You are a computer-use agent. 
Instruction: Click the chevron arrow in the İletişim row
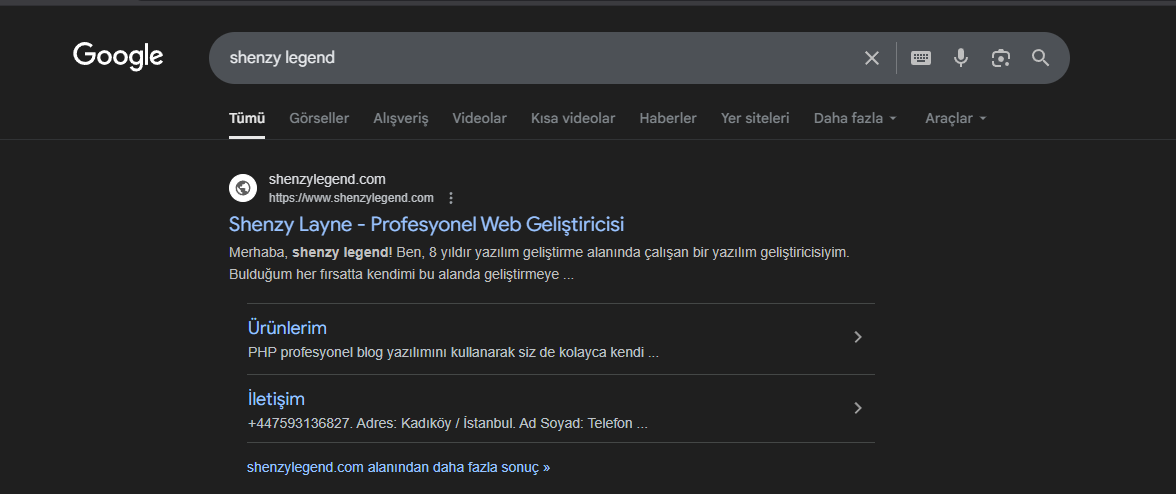tap(858, 409)
